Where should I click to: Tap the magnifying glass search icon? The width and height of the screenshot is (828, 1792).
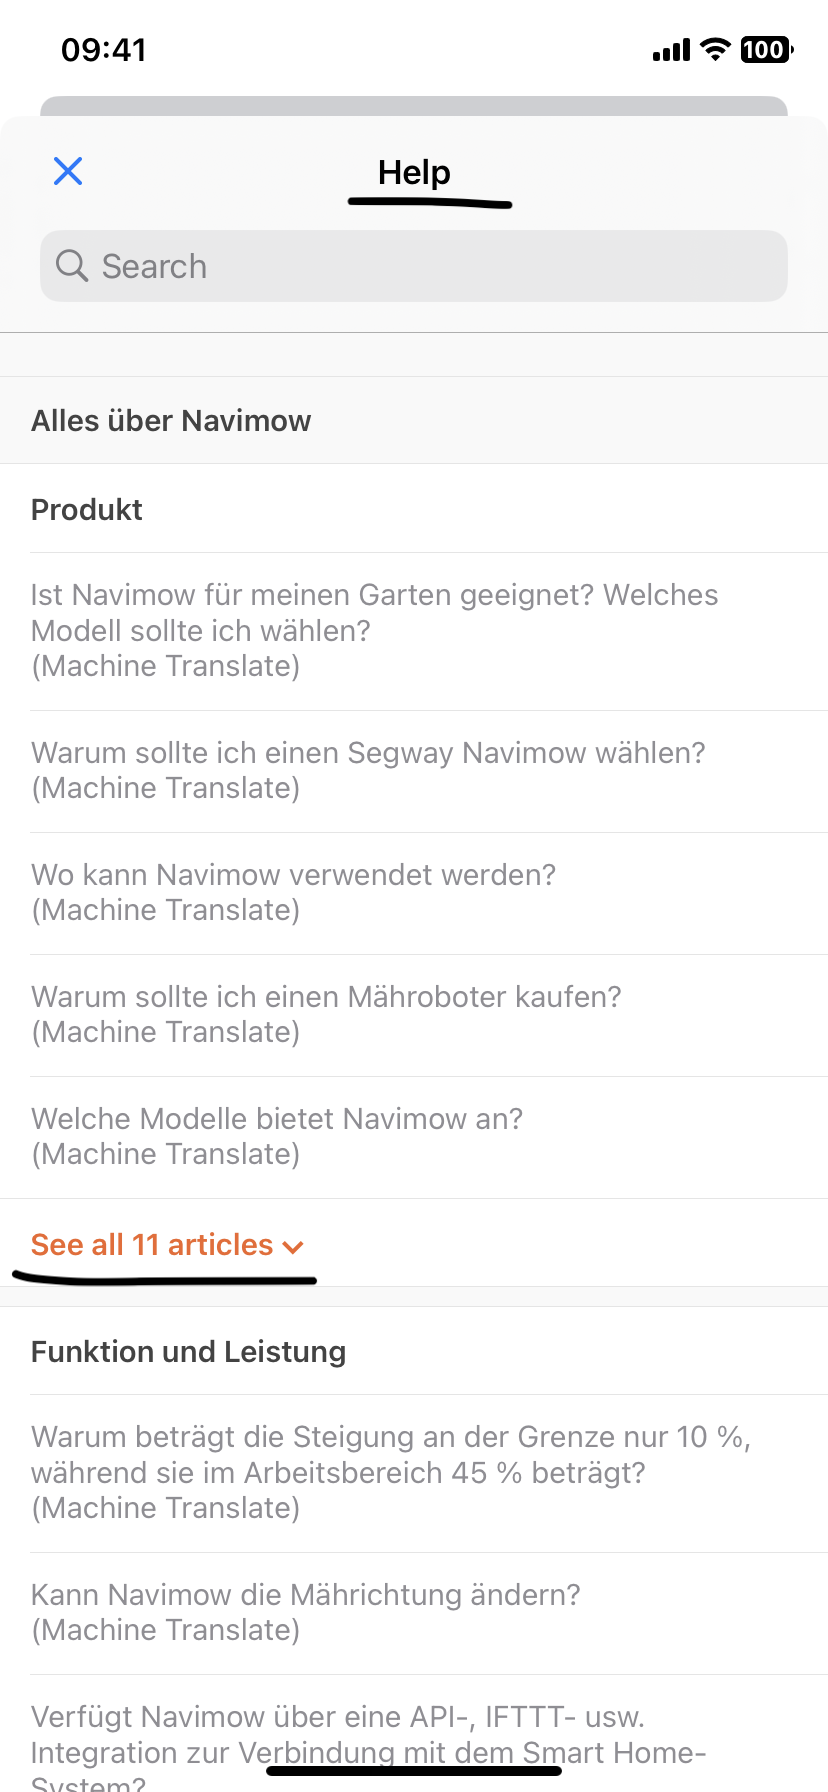(x=72, y=266)
